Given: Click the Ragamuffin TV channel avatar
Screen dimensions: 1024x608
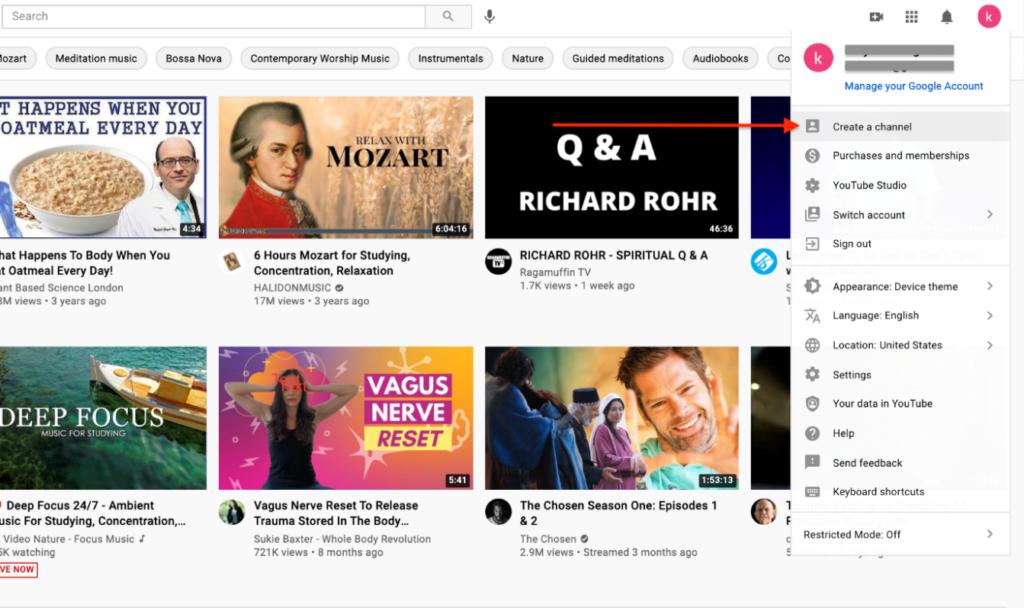Looking at the screenshot, I should [498, 262].
